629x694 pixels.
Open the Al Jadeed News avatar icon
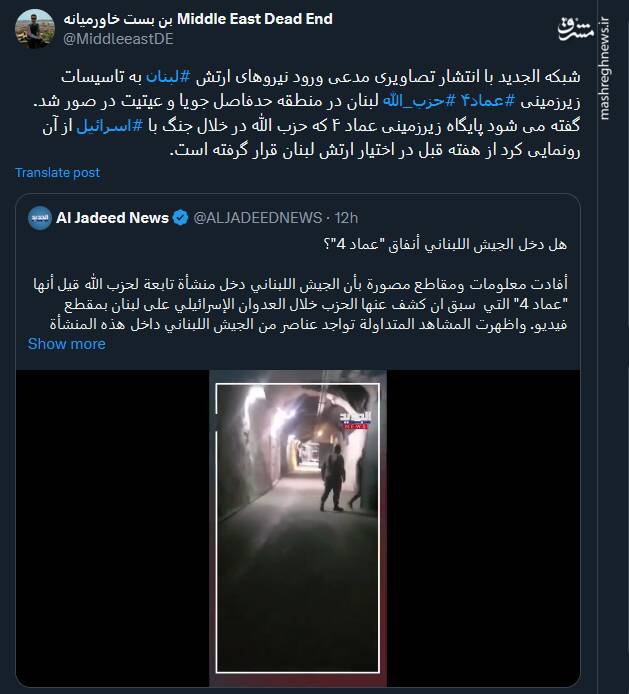[40, 218]
